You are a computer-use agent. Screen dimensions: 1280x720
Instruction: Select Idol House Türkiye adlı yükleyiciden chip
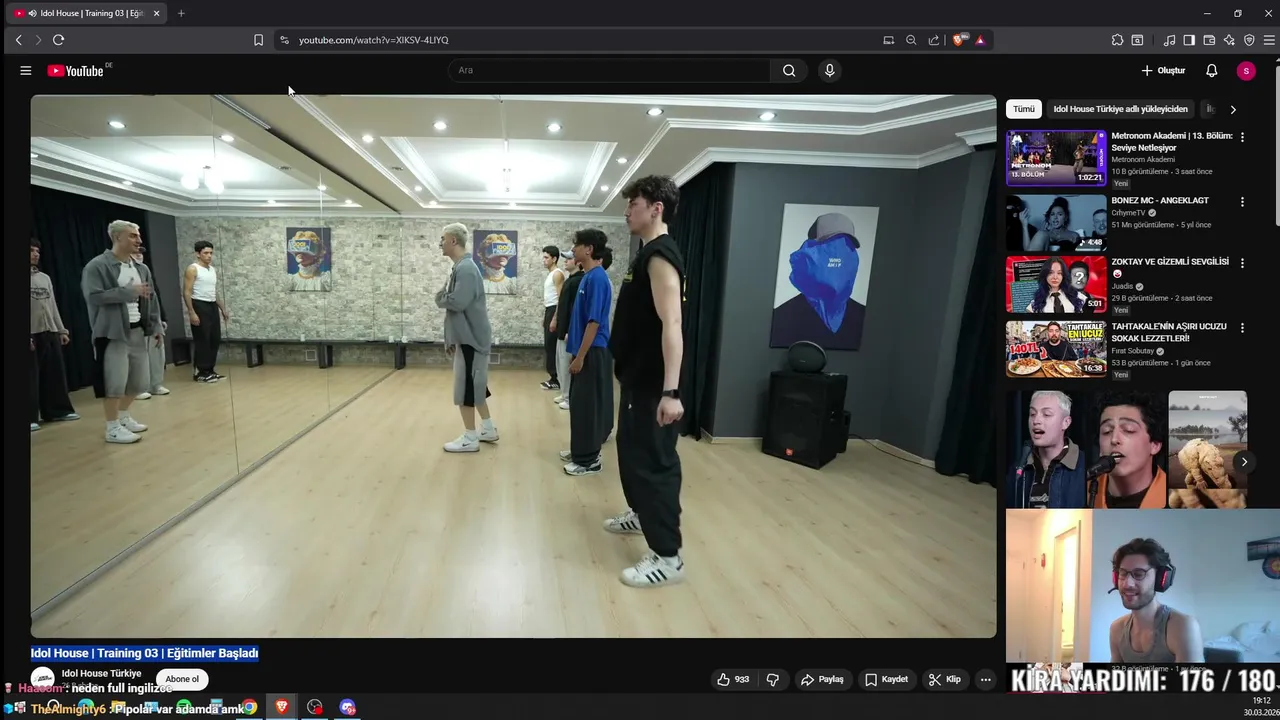[1120, 109]
